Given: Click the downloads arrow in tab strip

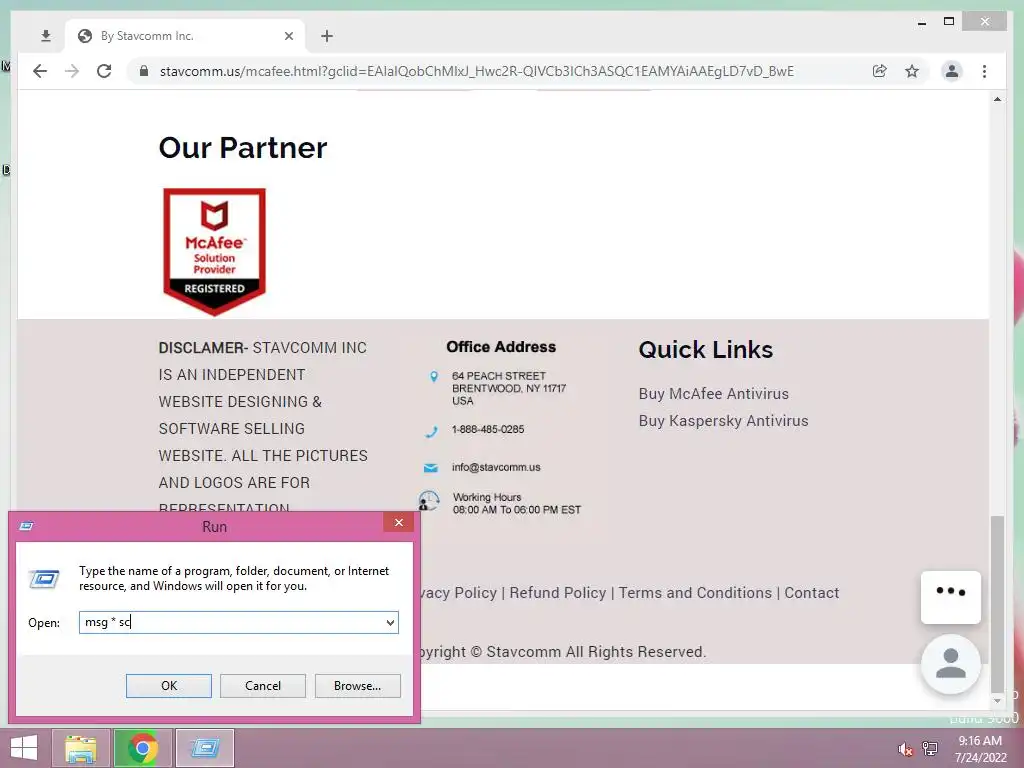Looking at the screenshot, I should [x=46, y=36].
